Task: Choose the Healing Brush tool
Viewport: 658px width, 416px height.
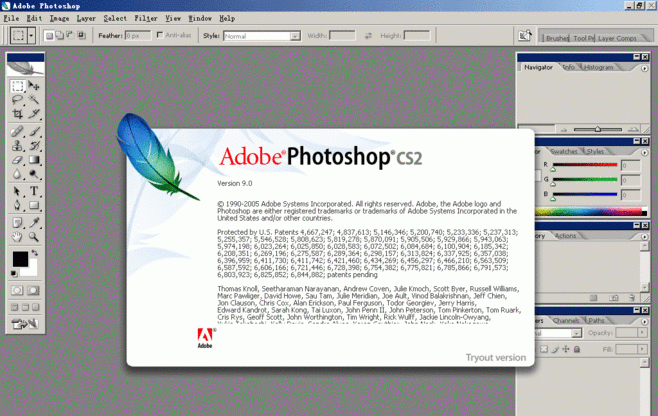Action: click(x=17, y=132)
